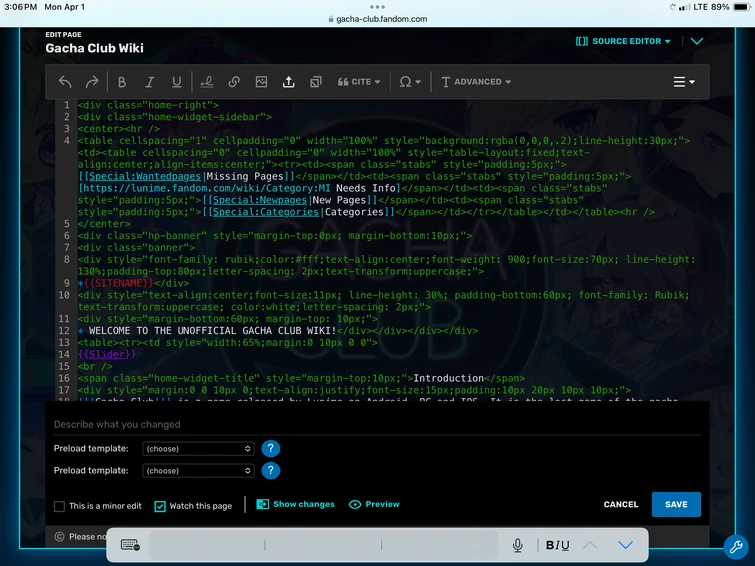Click the redo arrow in the editor toolbar
The width and height of the screenshot is (755, 566).
(92, 82)
